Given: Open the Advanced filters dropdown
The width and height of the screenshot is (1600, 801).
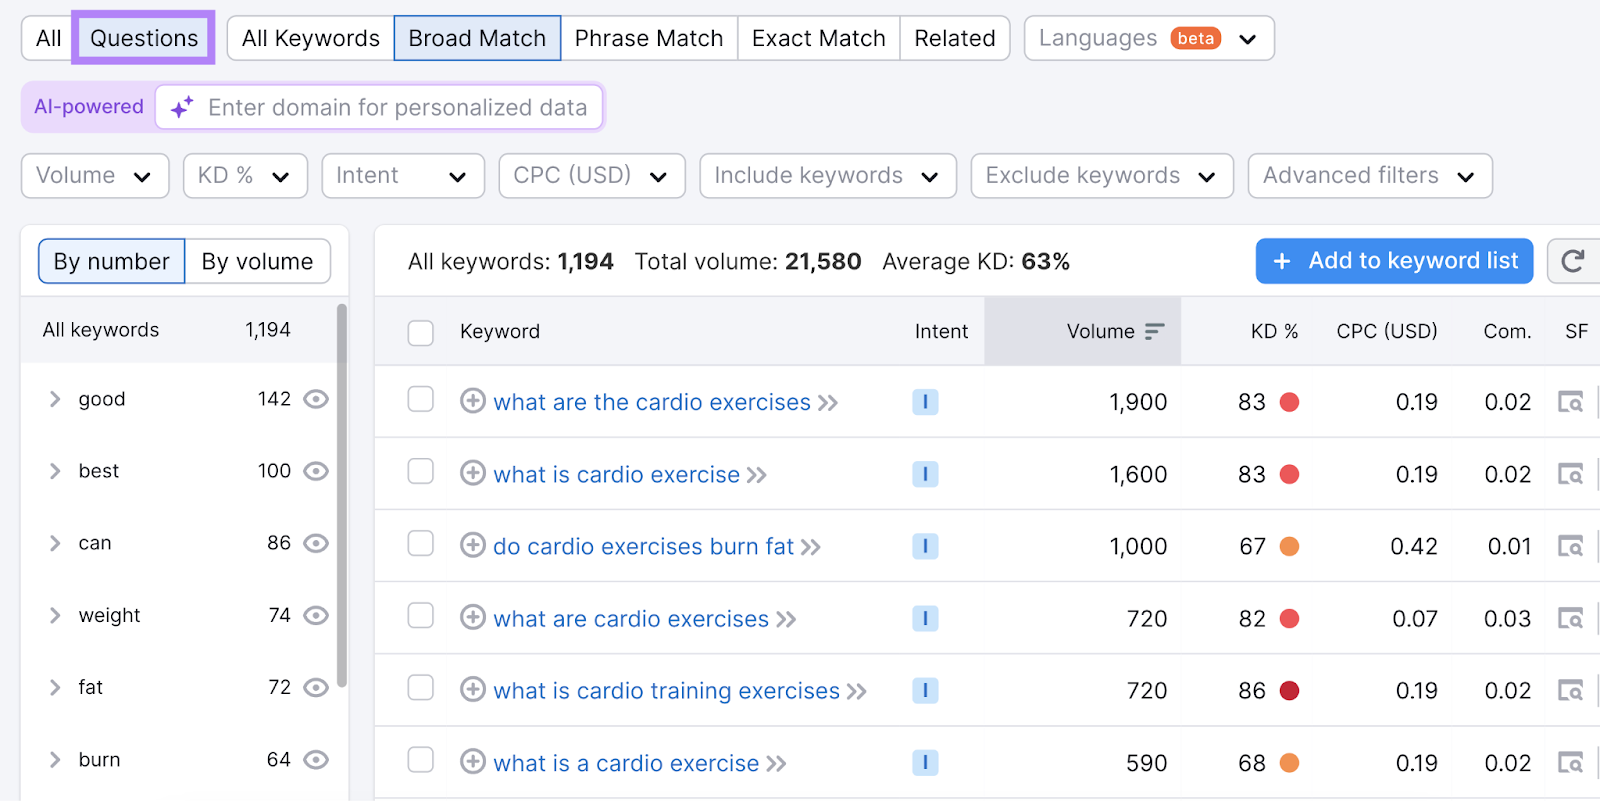Looking at the screenshot, I should pos(1368,175).
